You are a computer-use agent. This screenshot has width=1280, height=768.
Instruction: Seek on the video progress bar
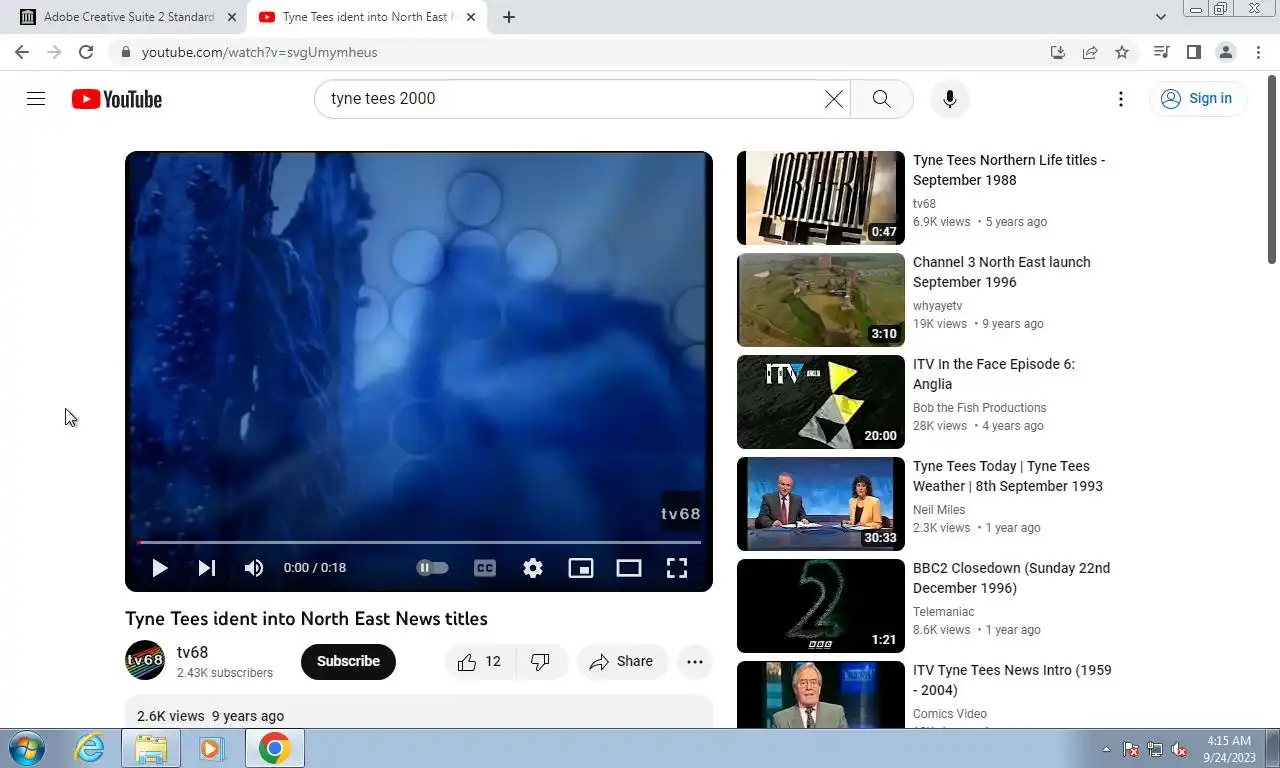pos(419,542)
